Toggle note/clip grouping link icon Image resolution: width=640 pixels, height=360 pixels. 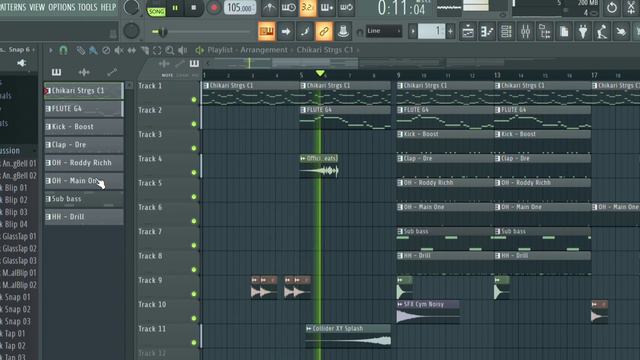[324, 31]
